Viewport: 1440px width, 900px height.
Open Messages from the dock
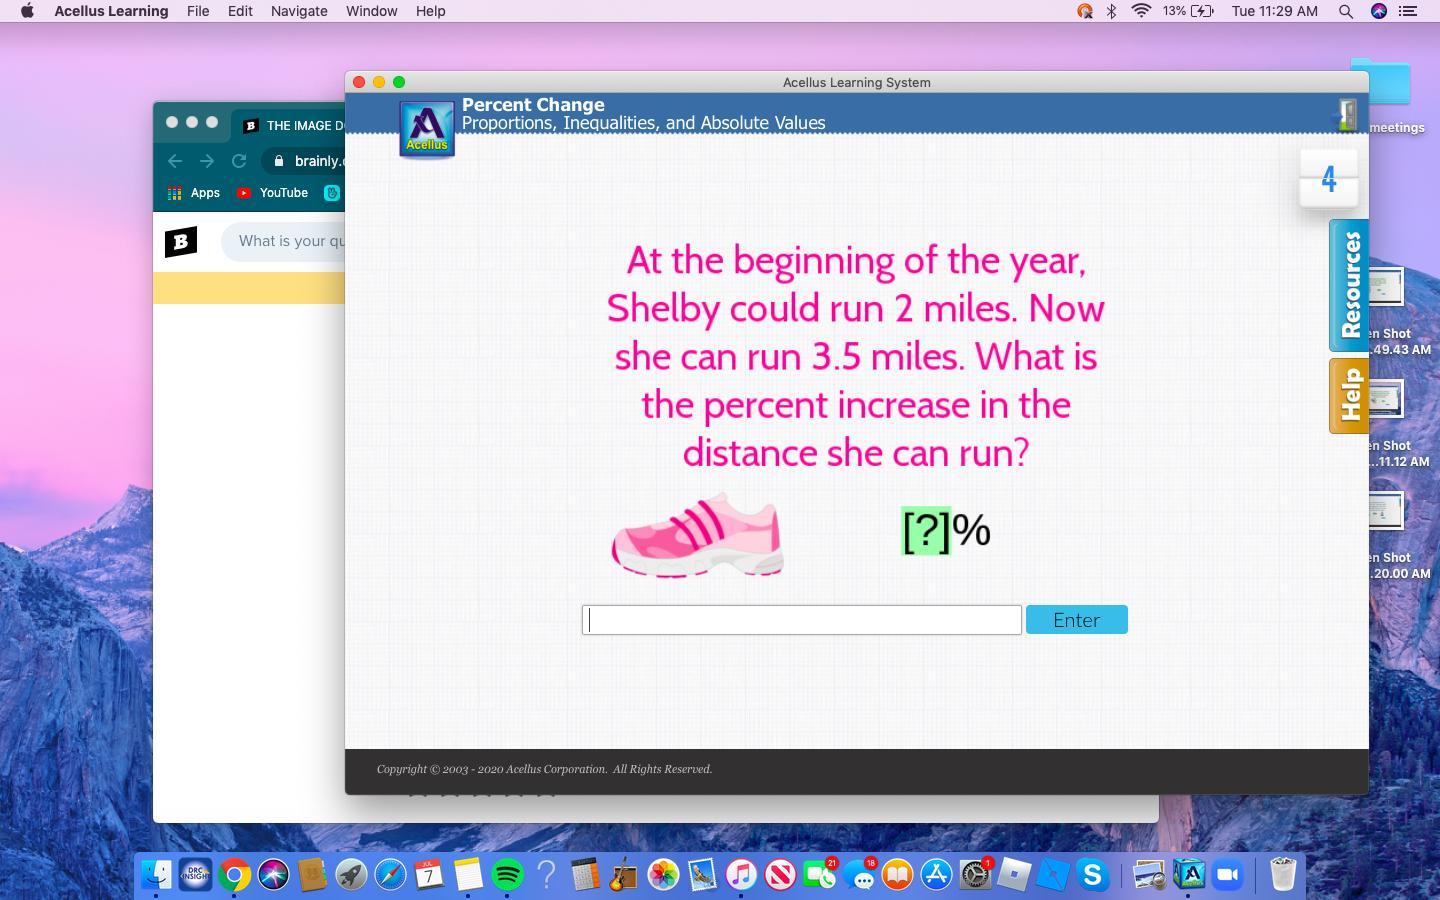point(858,875)
